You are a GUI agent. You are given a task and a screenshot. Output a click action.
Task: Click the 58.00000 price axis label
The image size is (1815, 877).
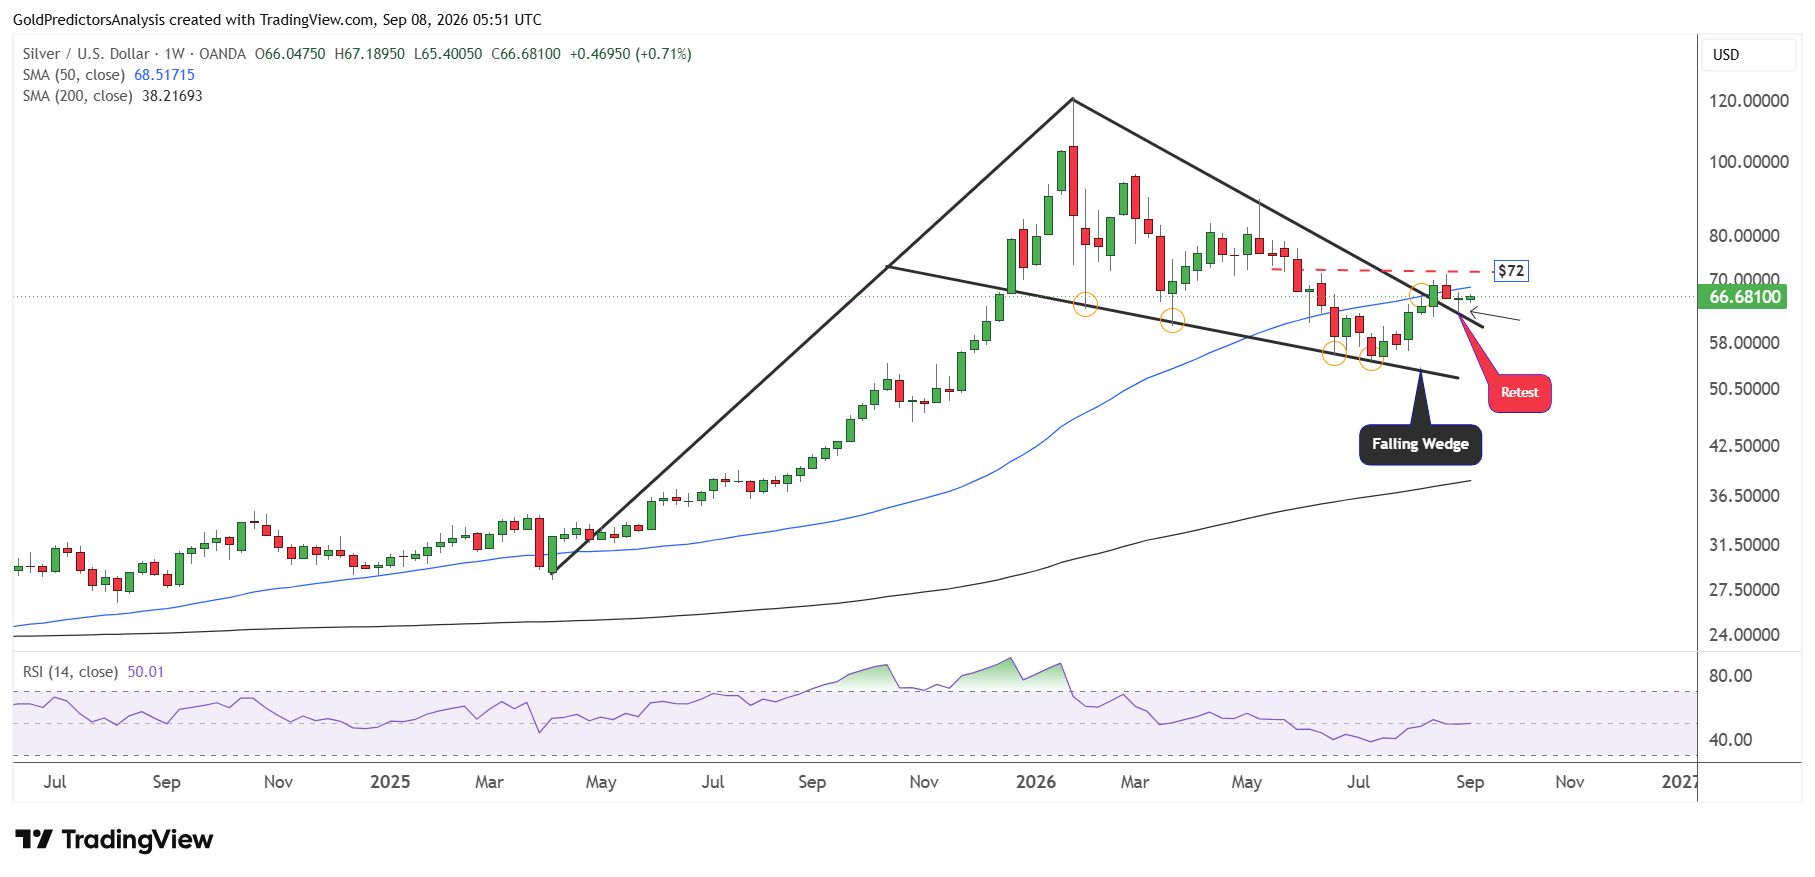point(1744,343)
